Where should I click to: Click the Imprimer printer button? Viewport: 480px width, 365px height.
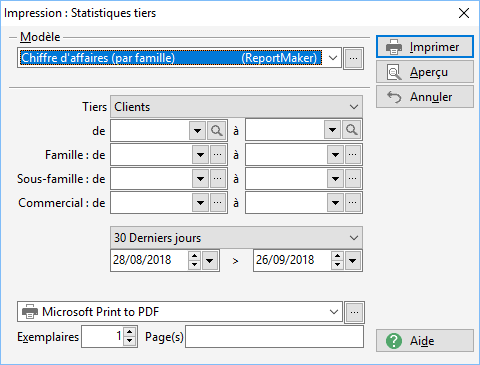tap(425, 47)
